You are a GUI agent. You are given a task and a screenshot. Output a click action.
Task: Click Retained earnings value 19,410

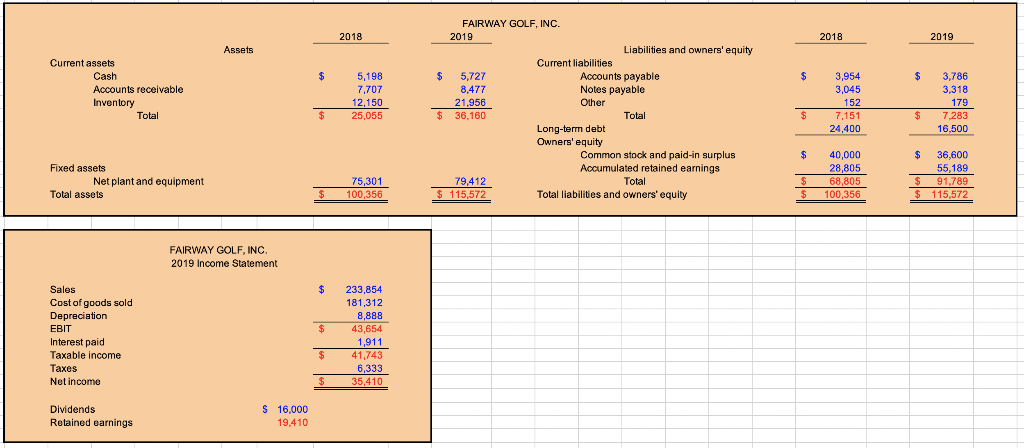293,423
